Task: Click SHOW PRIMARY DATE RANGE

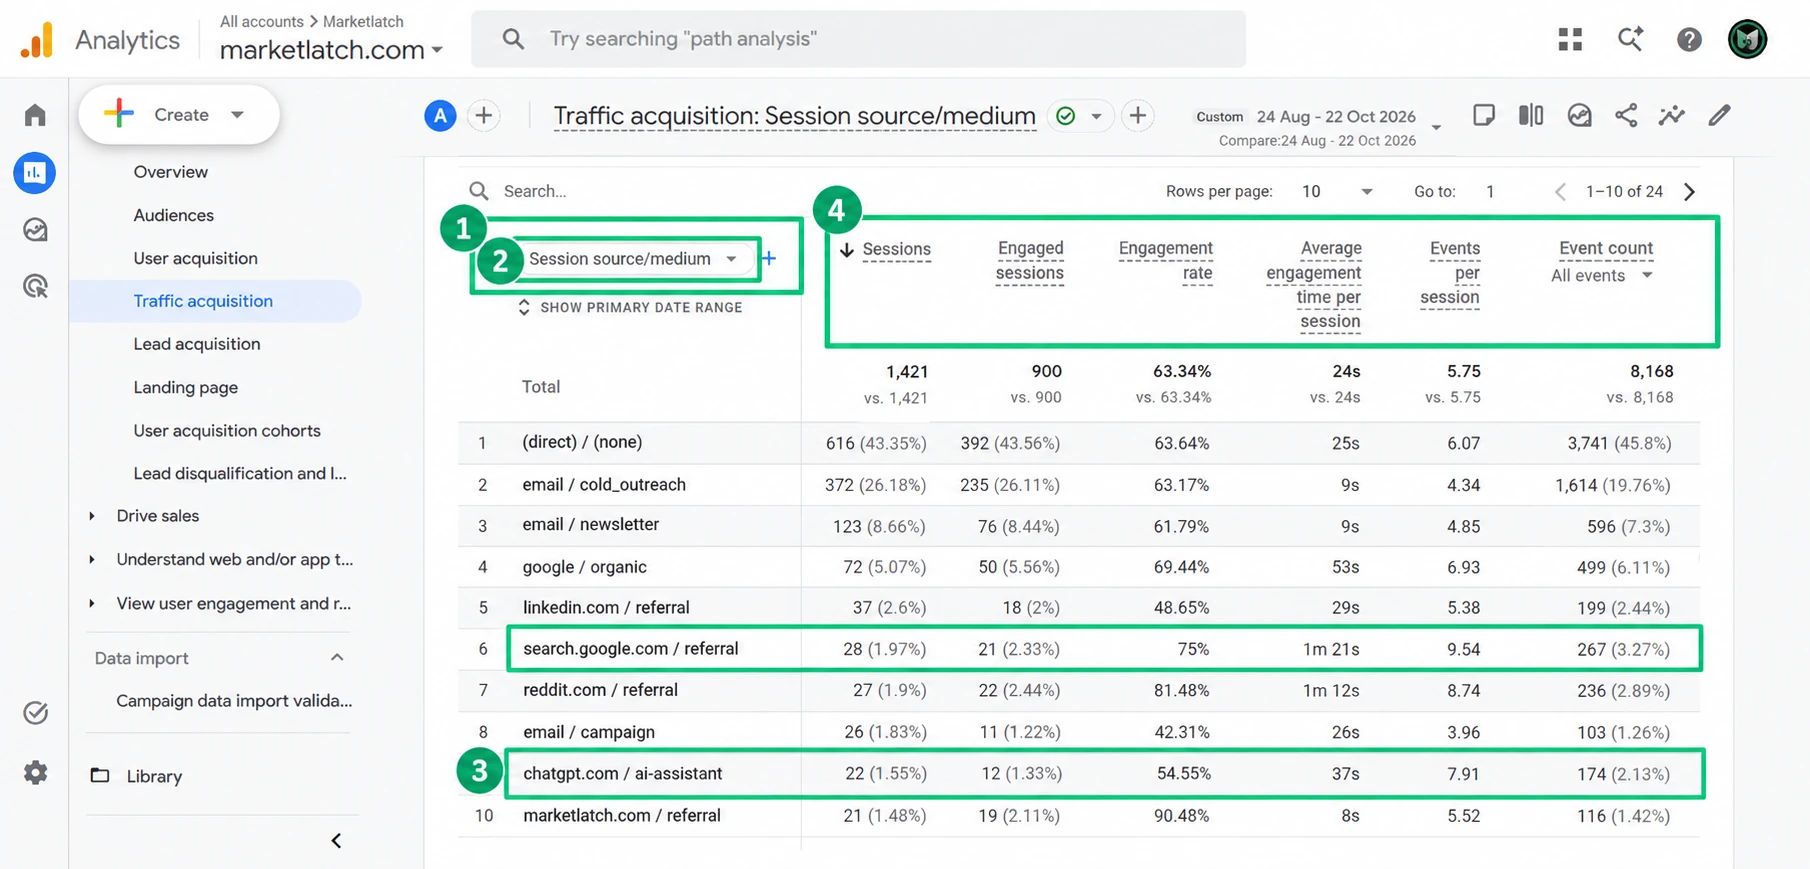Action: pos(630,308)
